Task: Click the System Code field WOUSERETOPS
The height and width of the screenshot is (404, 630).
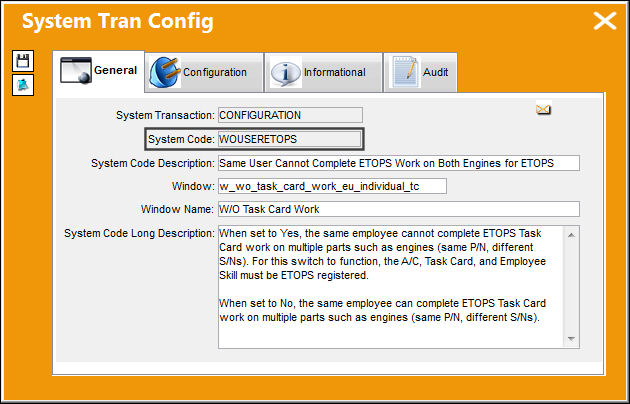Action: click(x=289, y=139)
